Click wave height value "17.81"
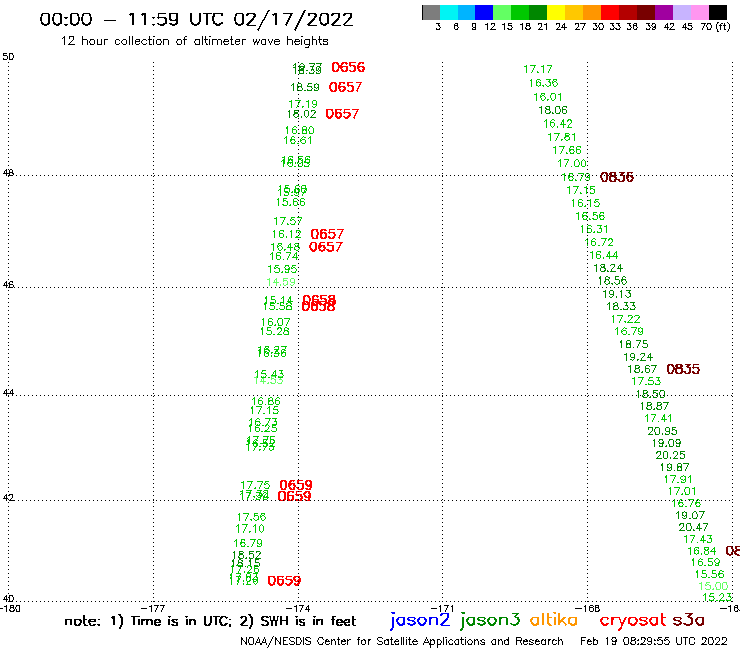740x650 pixels. click(562, 137)
